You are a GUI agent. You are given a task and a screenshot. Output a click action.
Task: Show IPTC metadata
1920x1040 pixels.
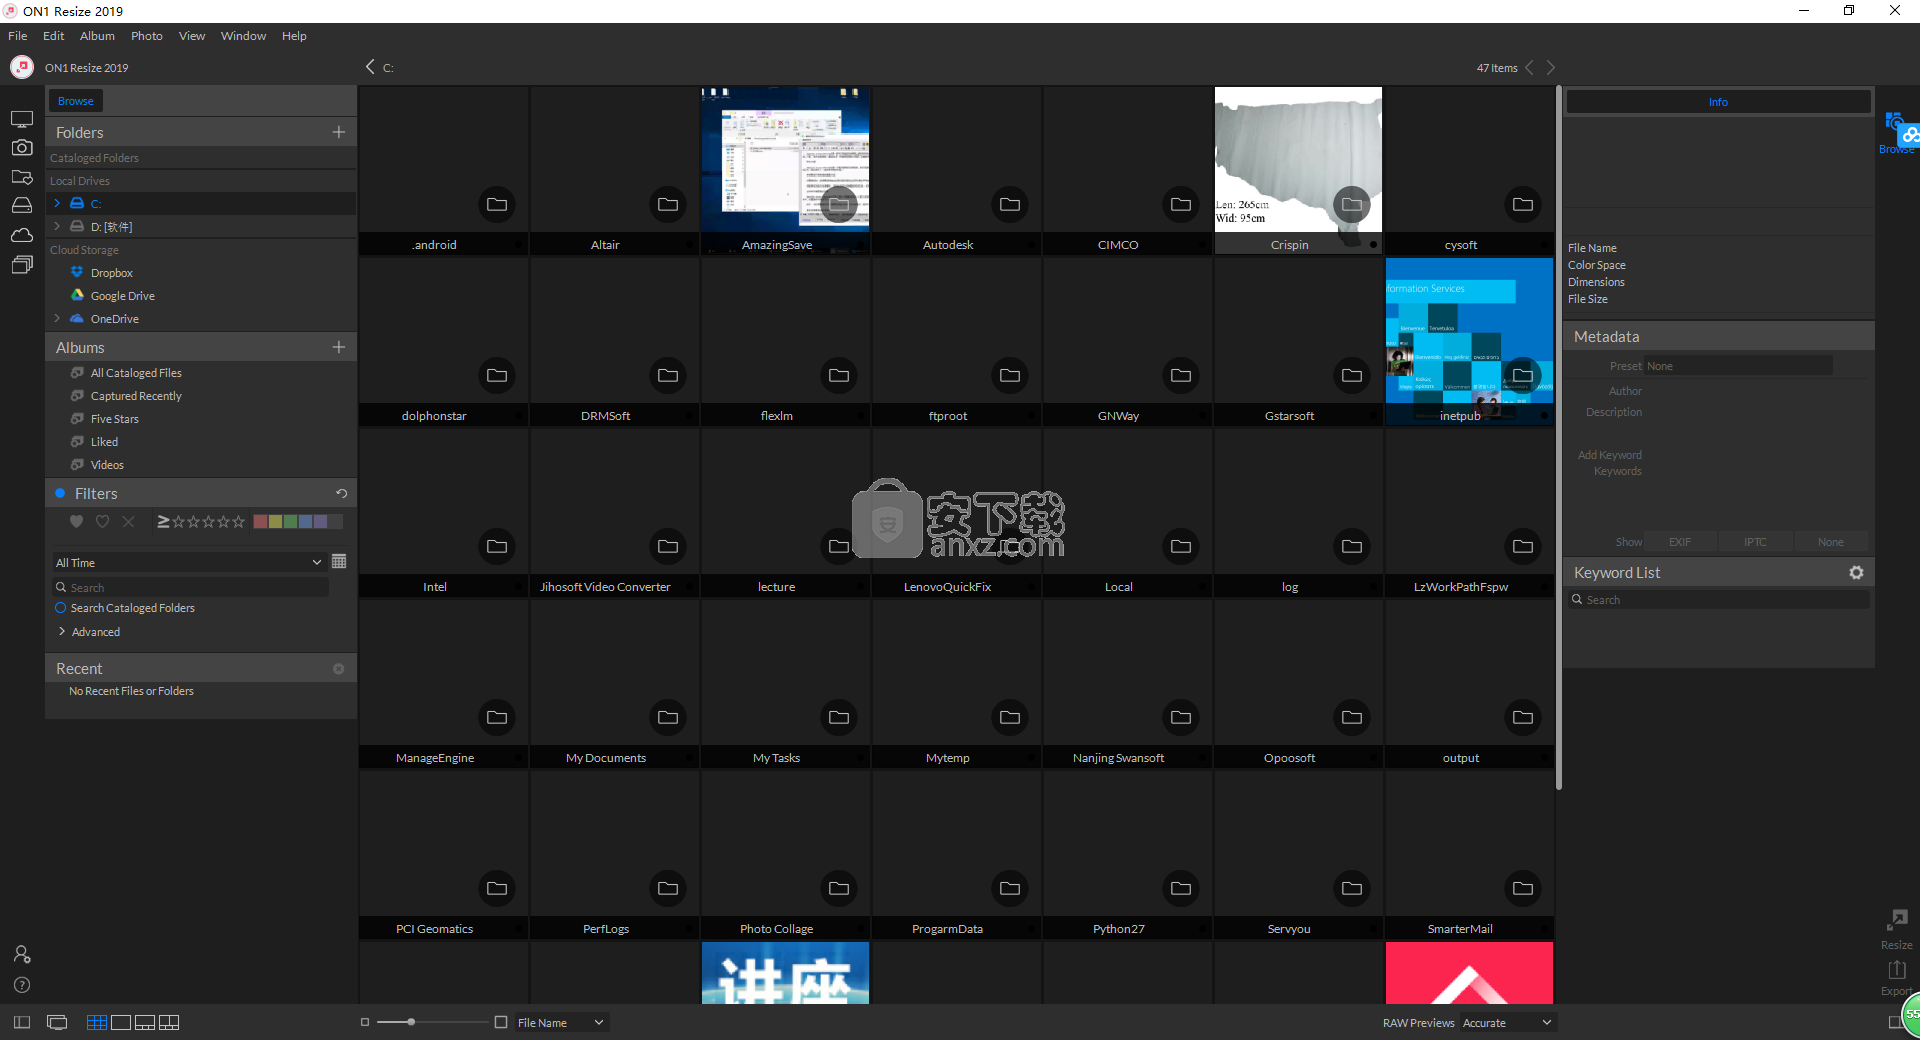pyautogui.click(x=1755, y=542)
